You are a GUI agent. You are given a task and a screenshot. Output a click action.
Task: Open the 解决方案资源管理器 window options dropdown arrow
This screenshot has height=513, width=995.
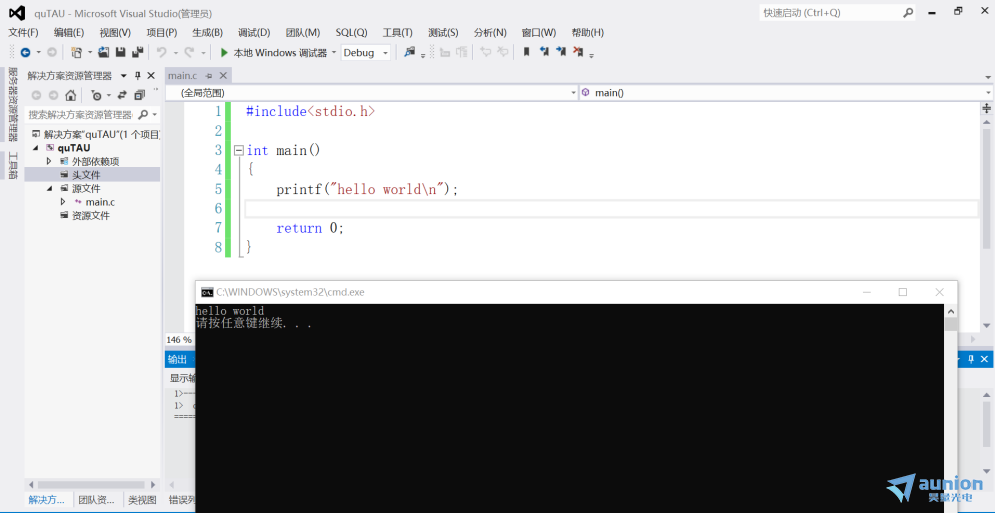(x=124, y=76)
